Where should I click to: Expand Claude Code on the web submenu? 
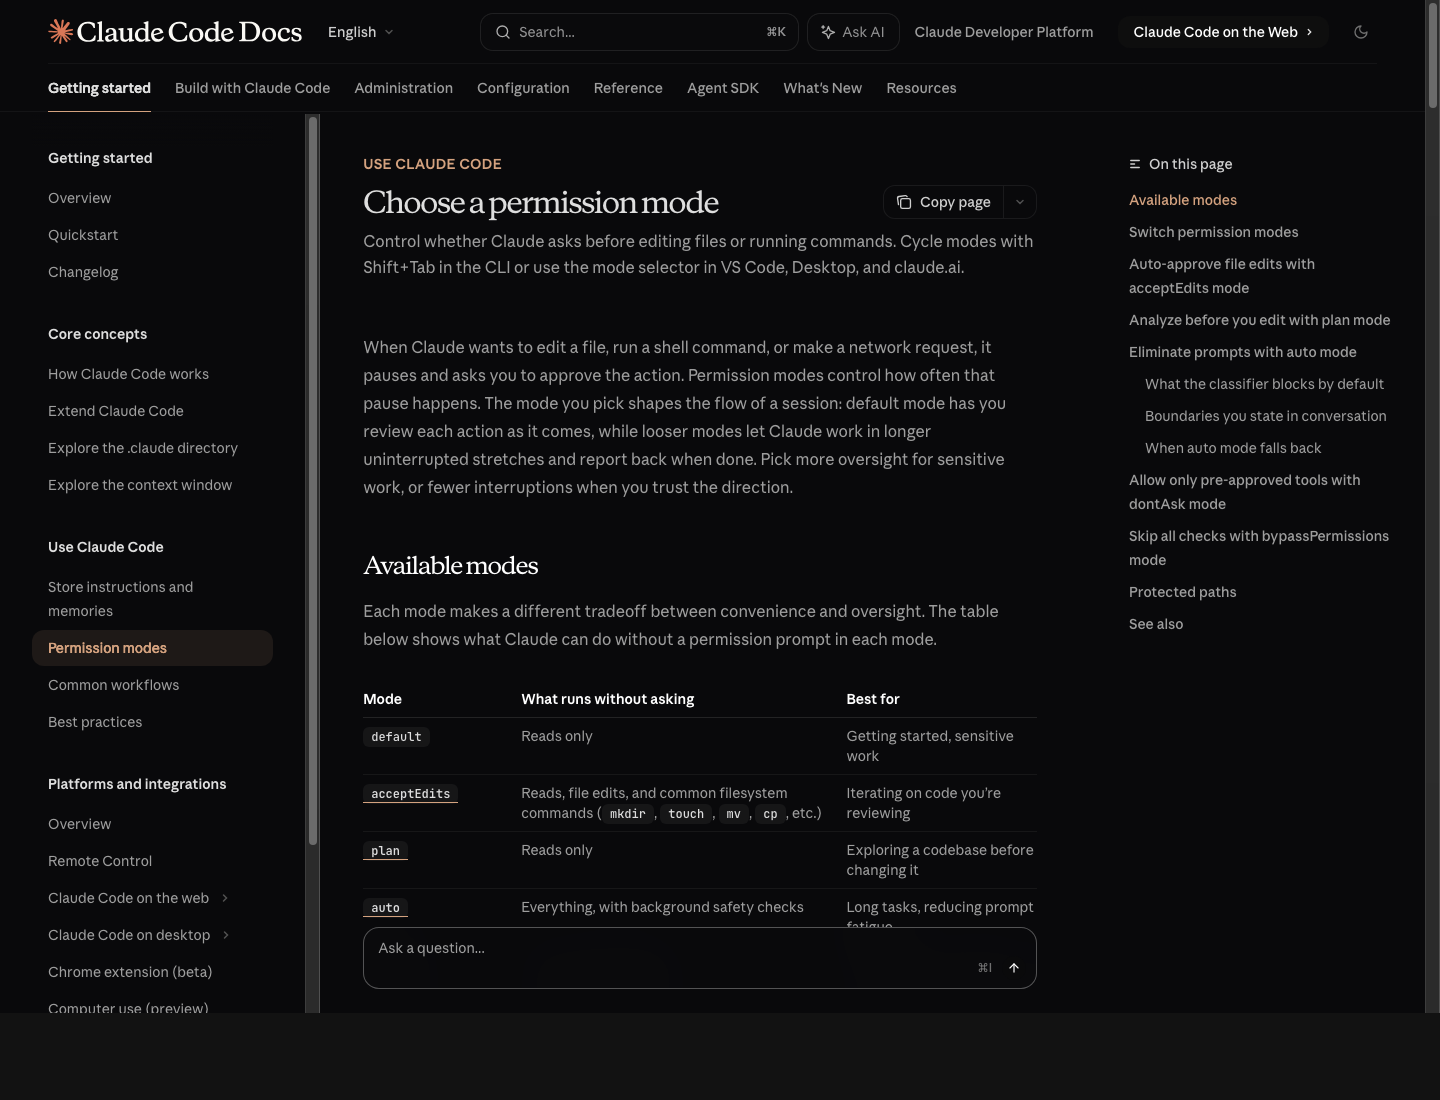tap(225, 898)
